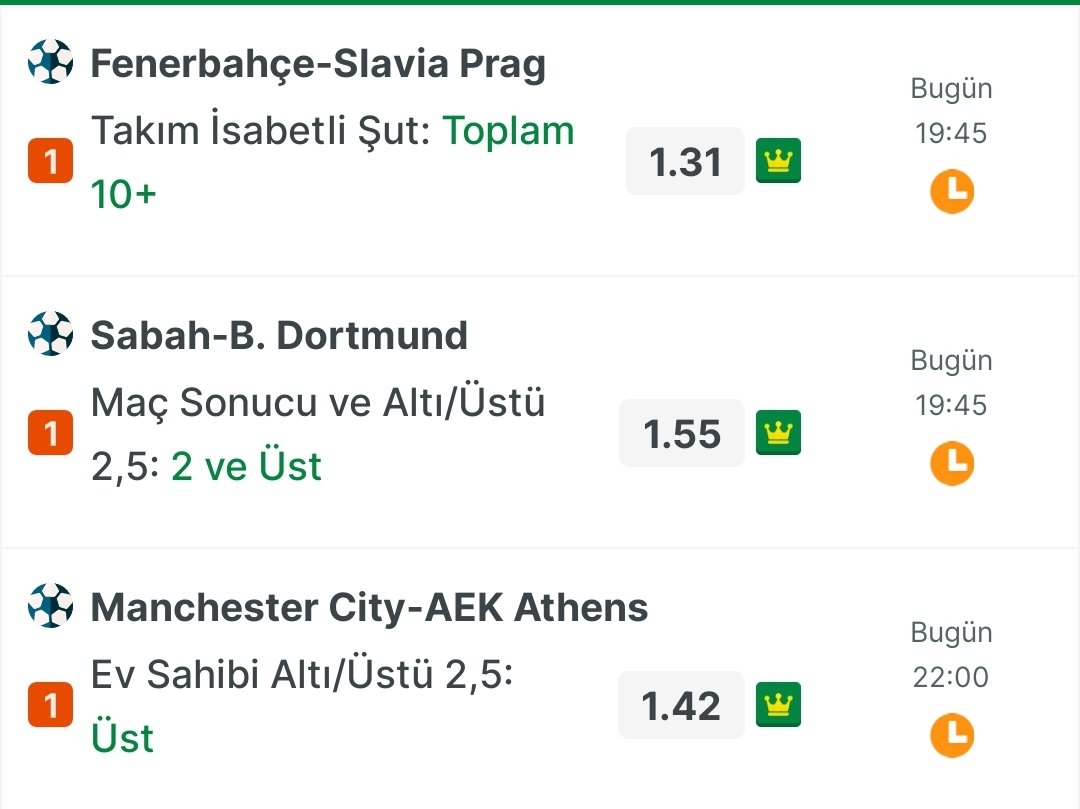This screenshot has height=809, width=1080.
Task: Select the 1.55 odds button
Action: (682, 433)
